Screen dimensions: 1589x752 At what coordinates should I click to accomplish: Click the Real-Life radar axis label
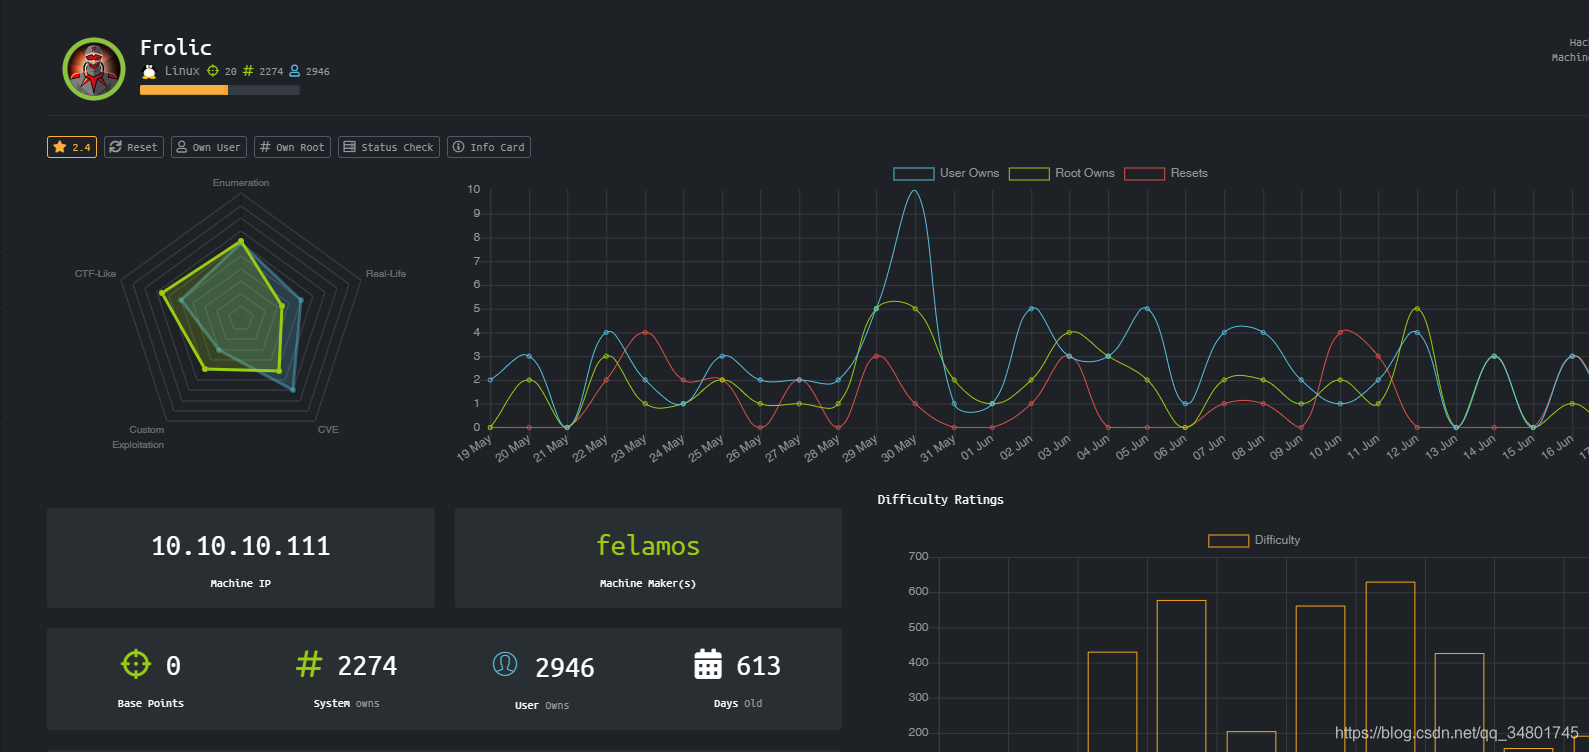386,274
